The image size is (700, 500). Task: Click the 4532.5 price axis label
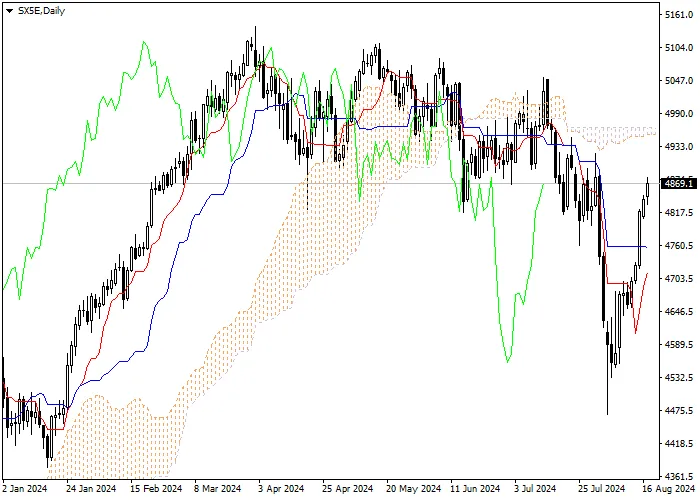tap(679, 378)
